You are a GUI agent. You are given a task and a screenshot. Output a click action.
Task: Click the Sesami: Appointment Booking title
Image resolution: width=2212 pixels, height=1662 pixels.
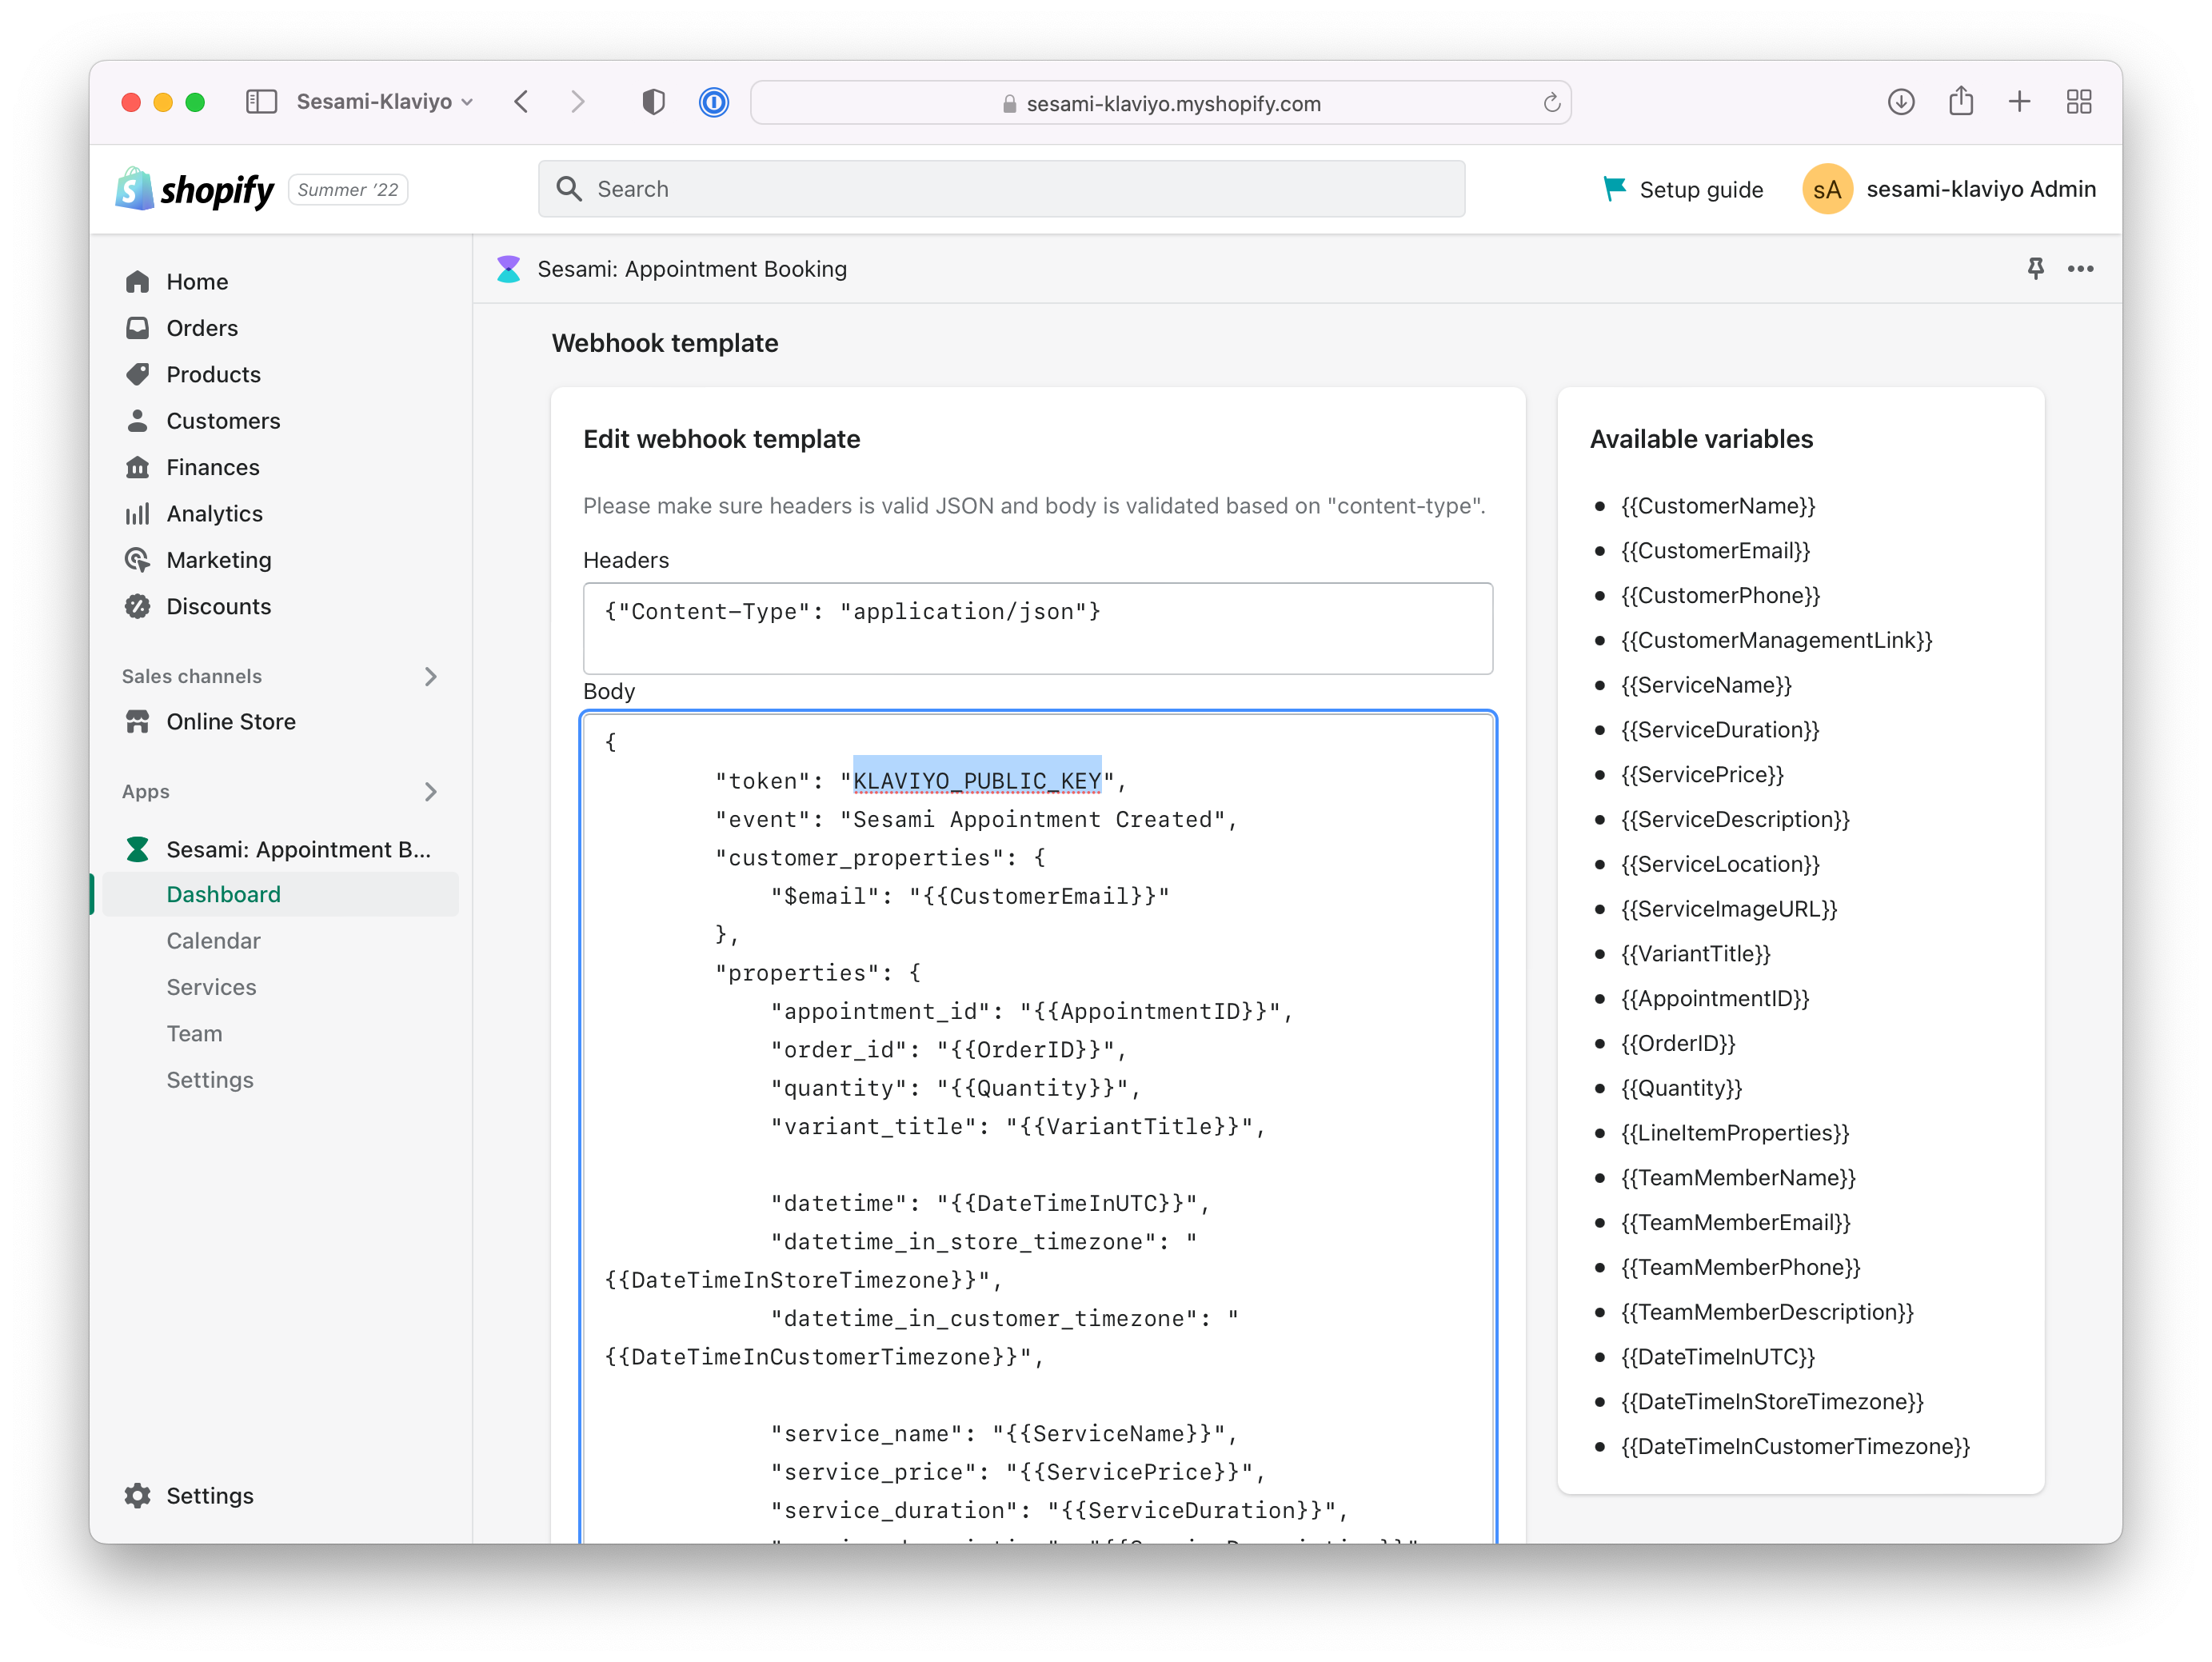click(692, 269)
